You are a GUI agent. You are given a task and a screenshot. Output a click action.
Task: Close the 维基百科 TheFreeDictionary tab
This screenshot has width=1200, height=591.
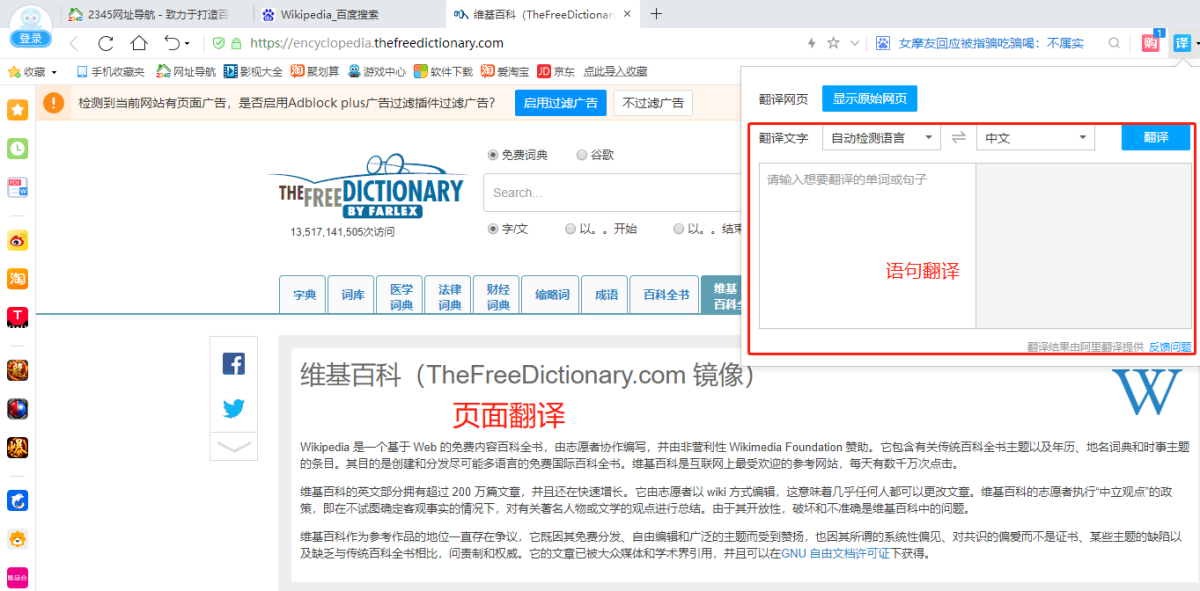pyautogui.click(x=626, y=14)
